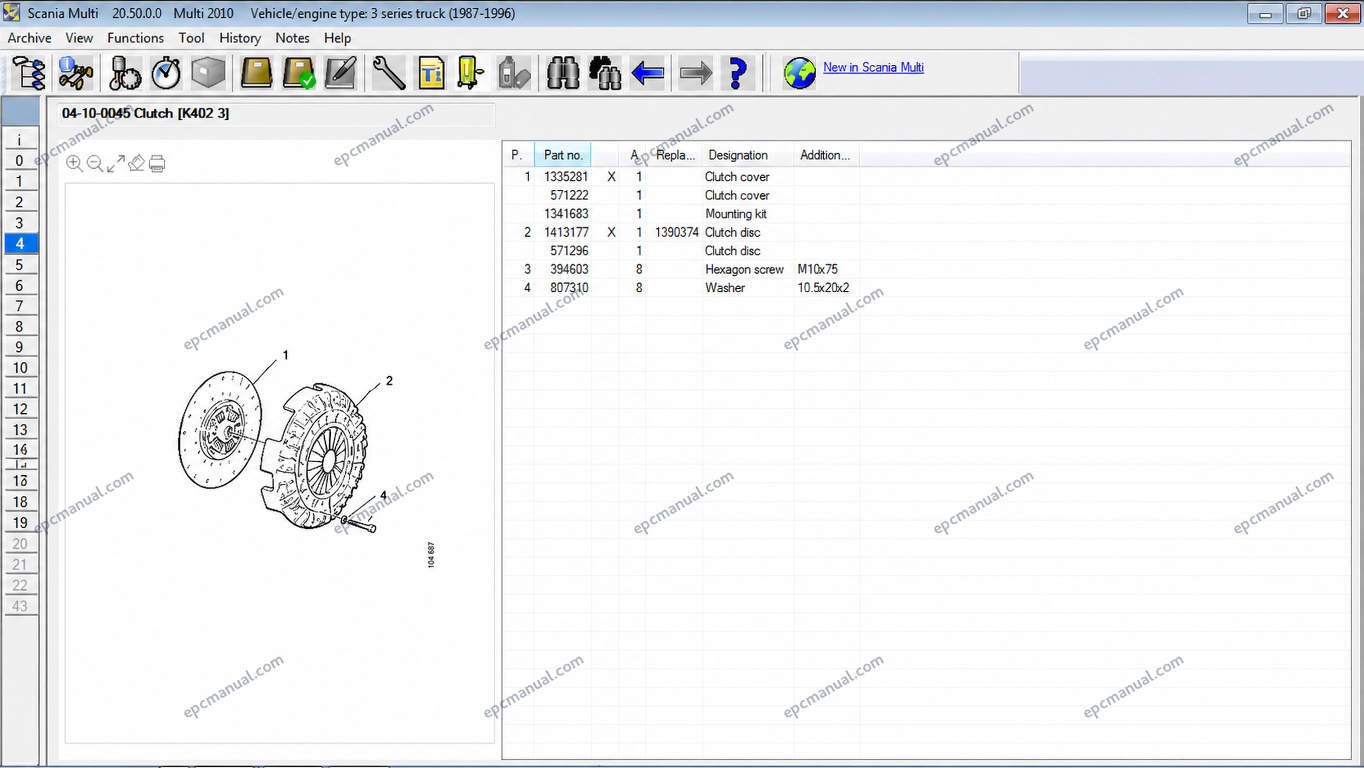This screenshot has height=768, width=1364.
Task: Switch to main group 1 tab
Action: pyautogui.click(x=19, y=182)
